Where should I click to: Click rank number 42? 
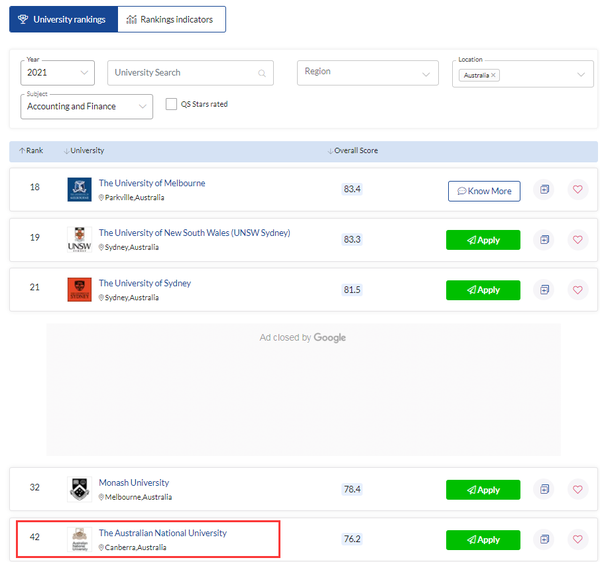coord(35,537)
